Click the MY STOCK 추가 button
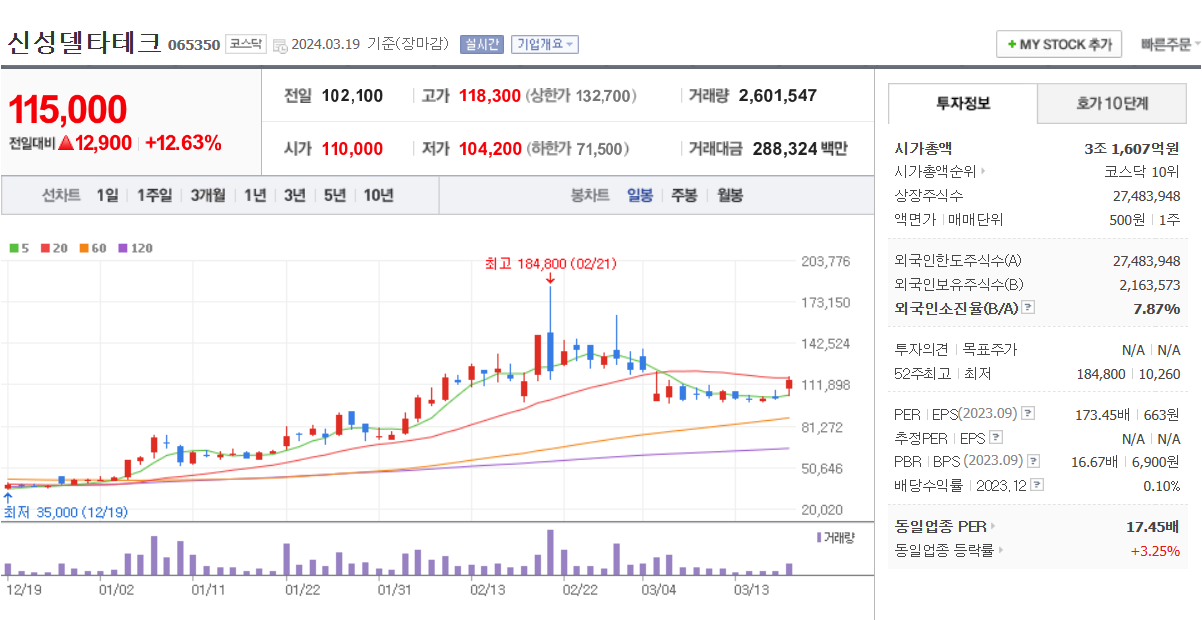 [x=1059, y=45]
